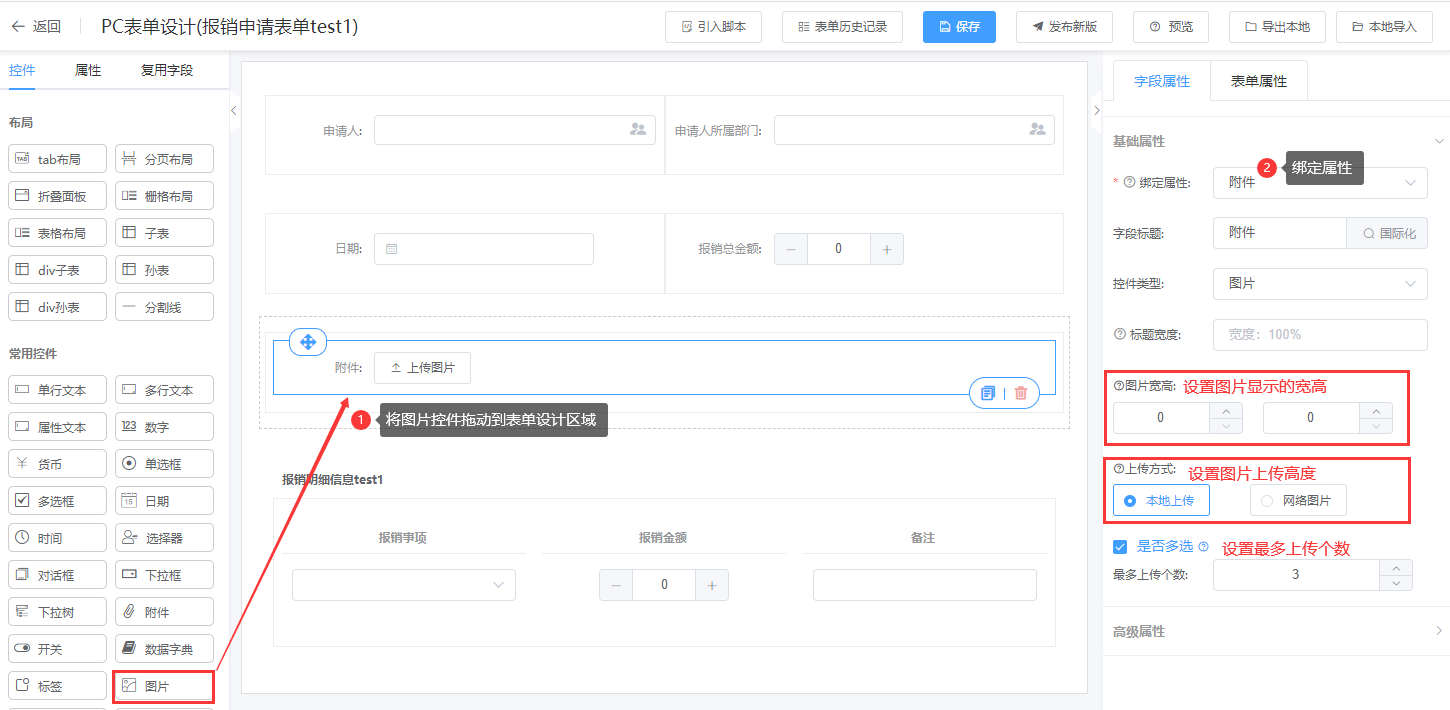
Task: Click the 发布新版 button
Action: click(x=1063, y=27)
